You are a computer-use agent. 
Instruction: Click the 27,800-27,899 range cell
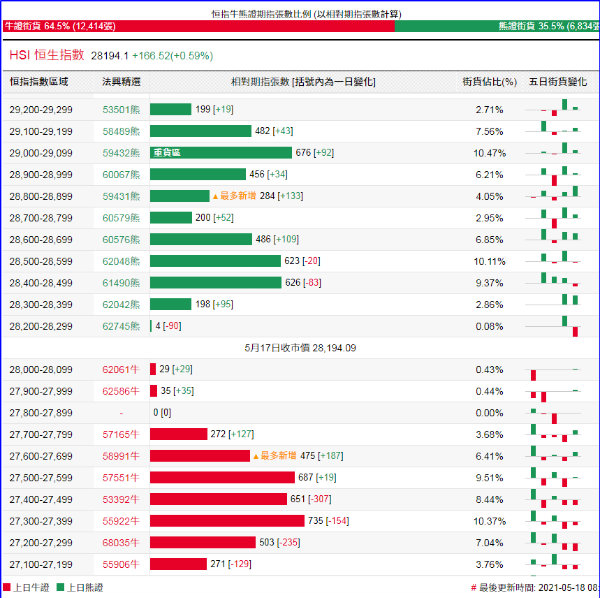tap(41, 413)
